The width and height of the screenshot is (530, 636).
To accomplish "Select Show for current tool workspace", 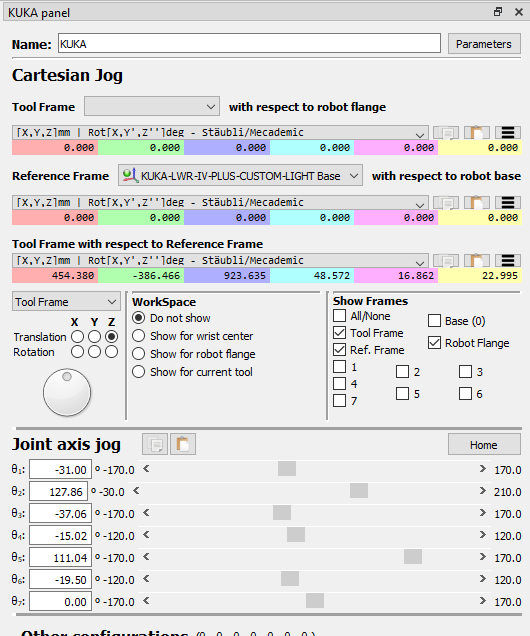I will click(138, 372).
